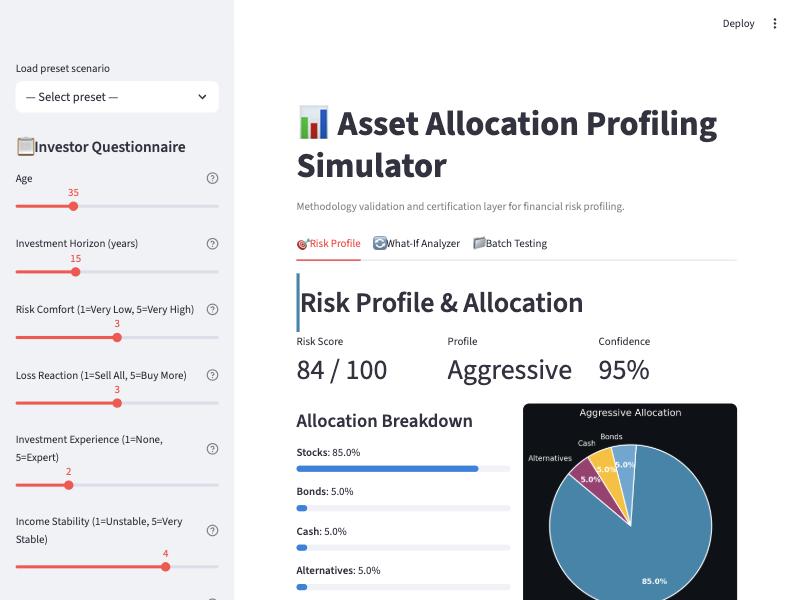Click the '95%' confidence value

(623, 370)
